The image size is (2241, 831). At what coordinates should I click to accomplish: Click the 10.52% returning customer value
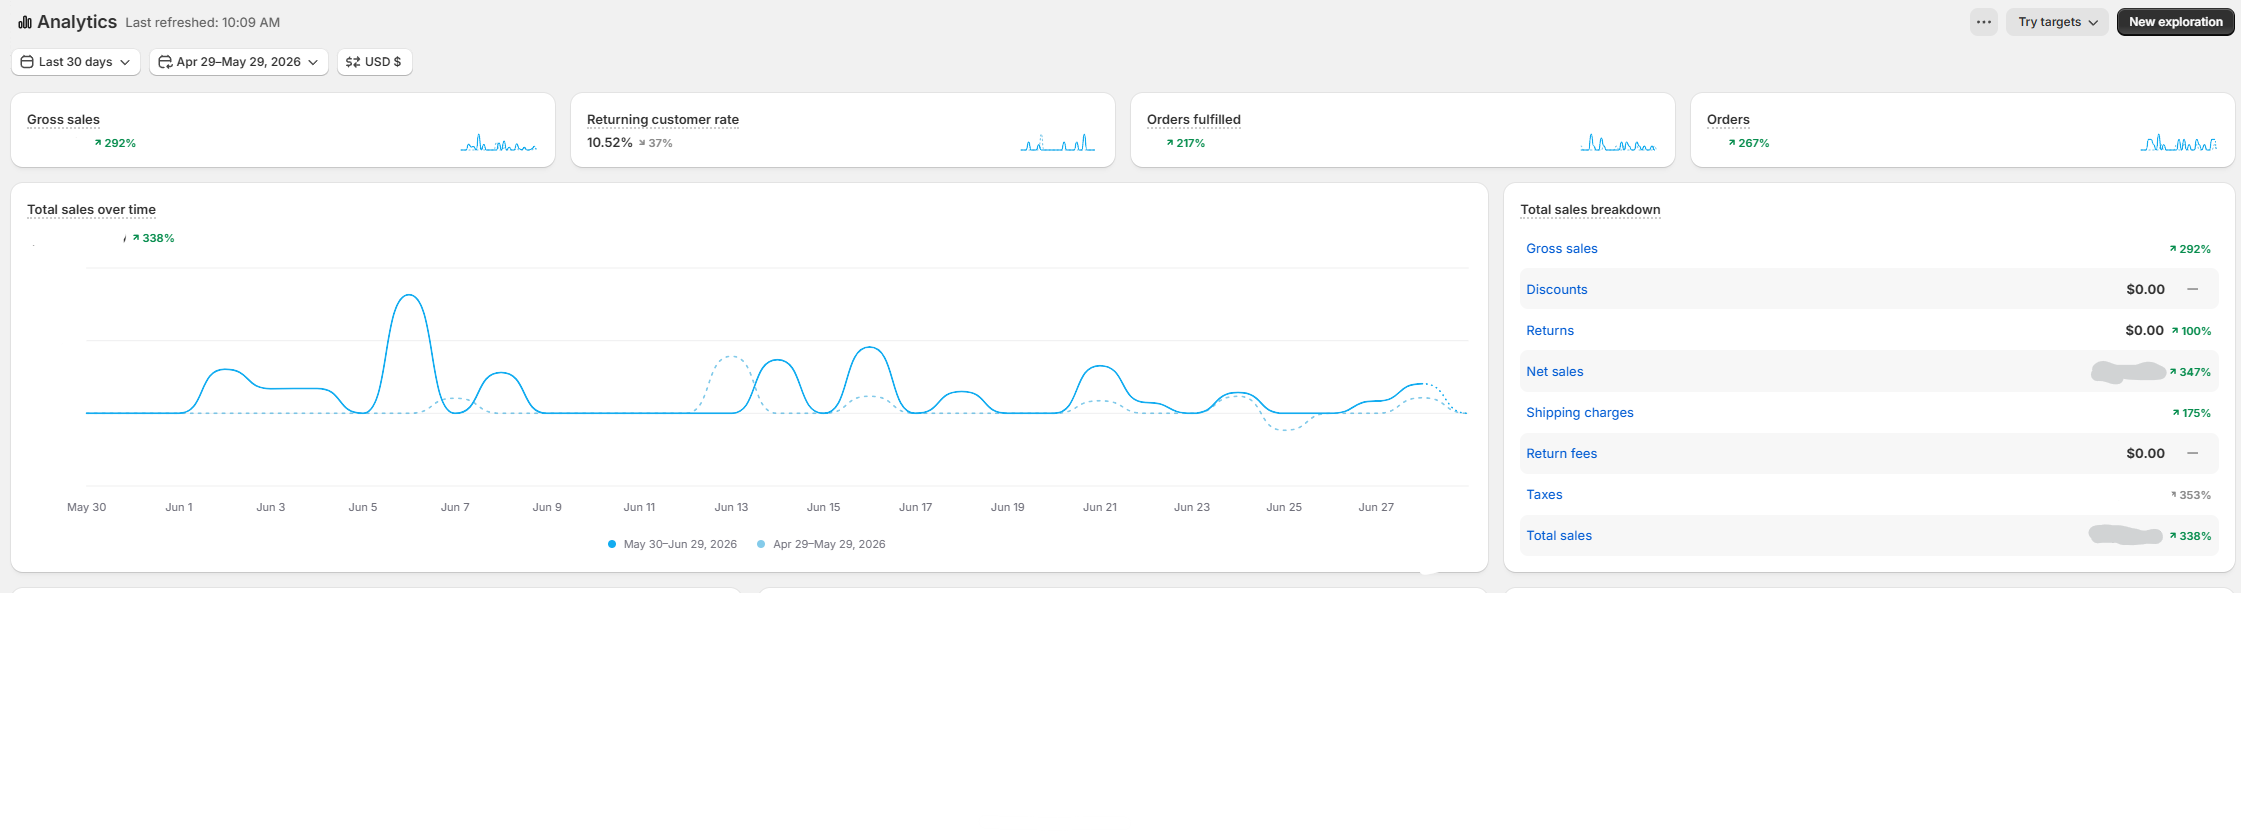610,143
